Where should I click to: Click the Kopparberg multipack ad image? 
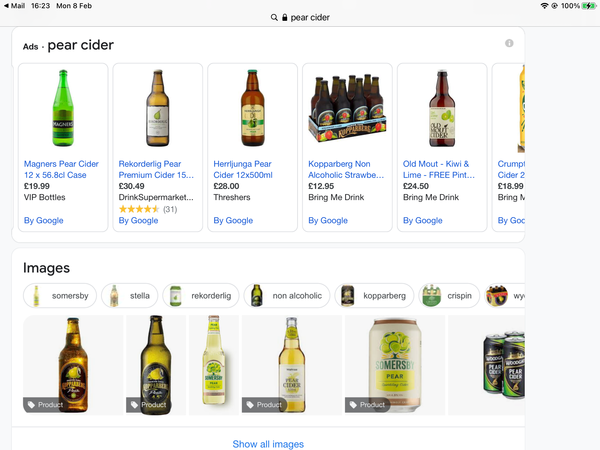[x=347, y=108]
